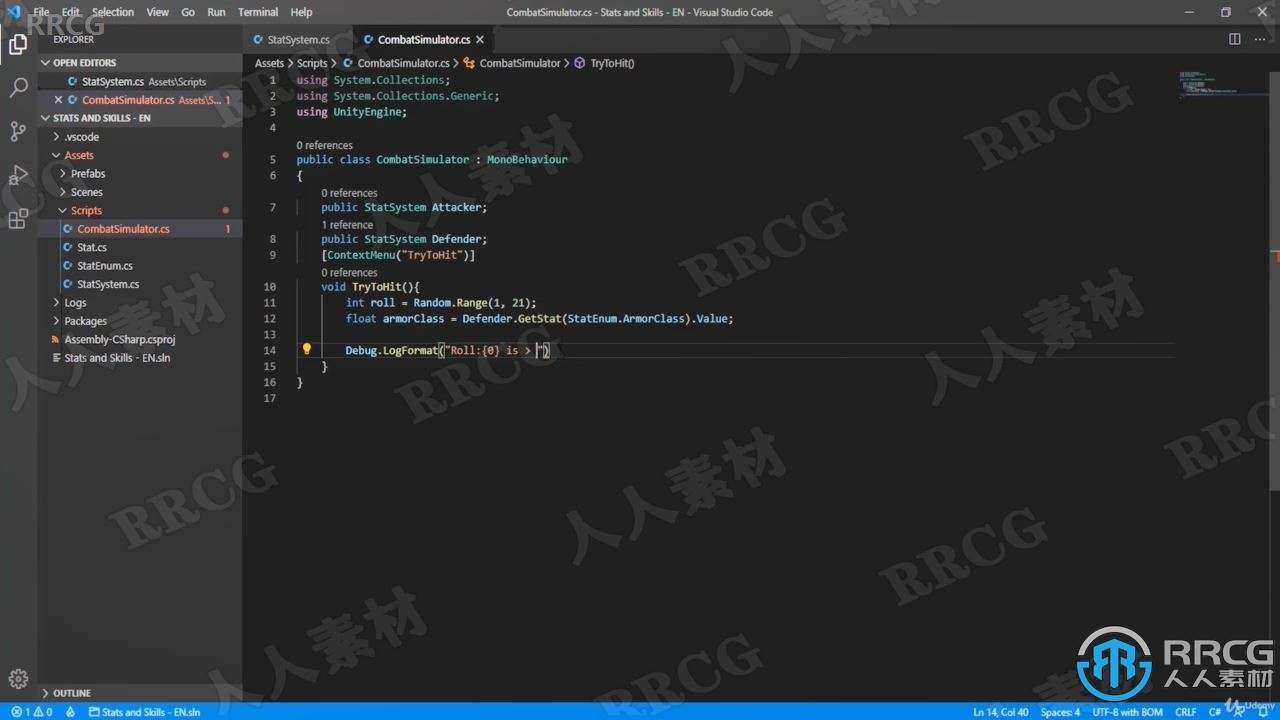The image size is (1280, 720).
Task: Click '0 references' above TryToHit method
Action: 349,272
